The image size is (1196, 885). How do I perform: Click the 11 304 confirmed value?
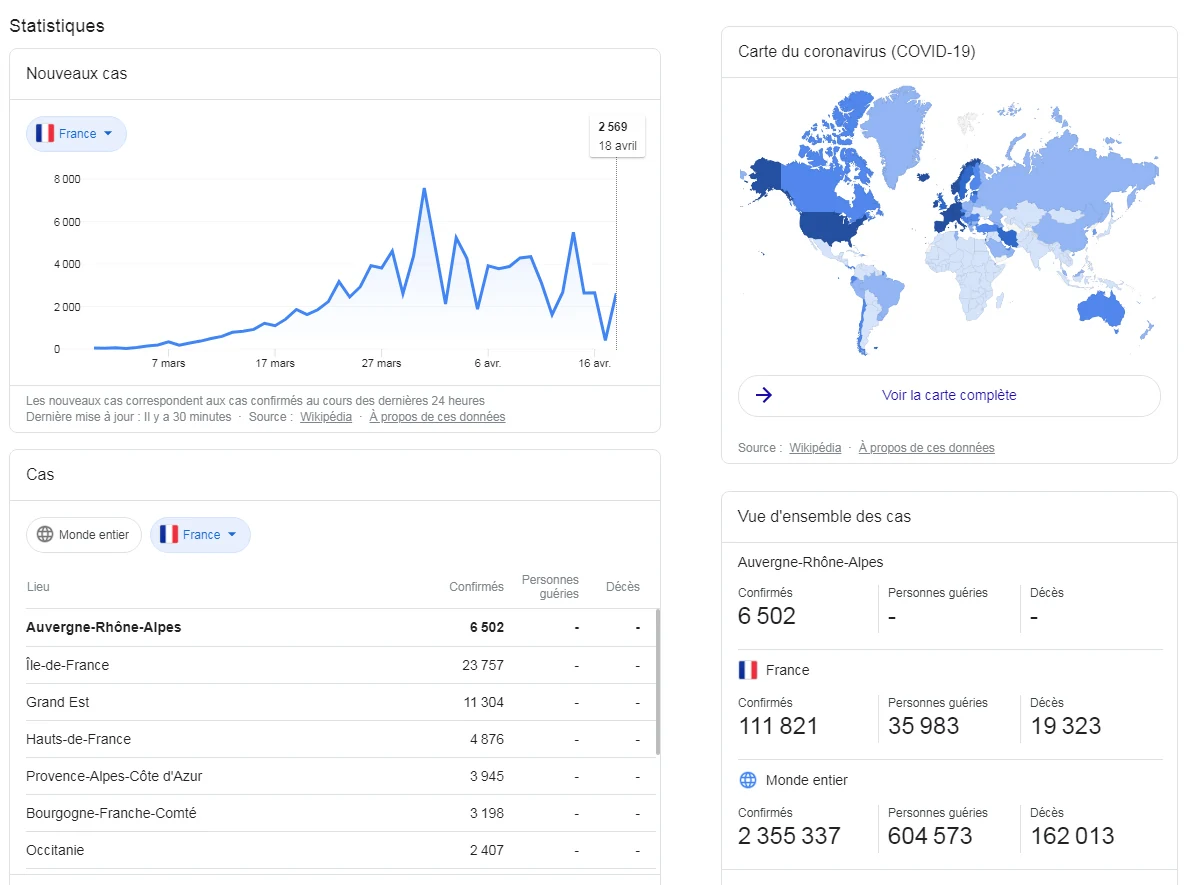click(x=484, y=702)
